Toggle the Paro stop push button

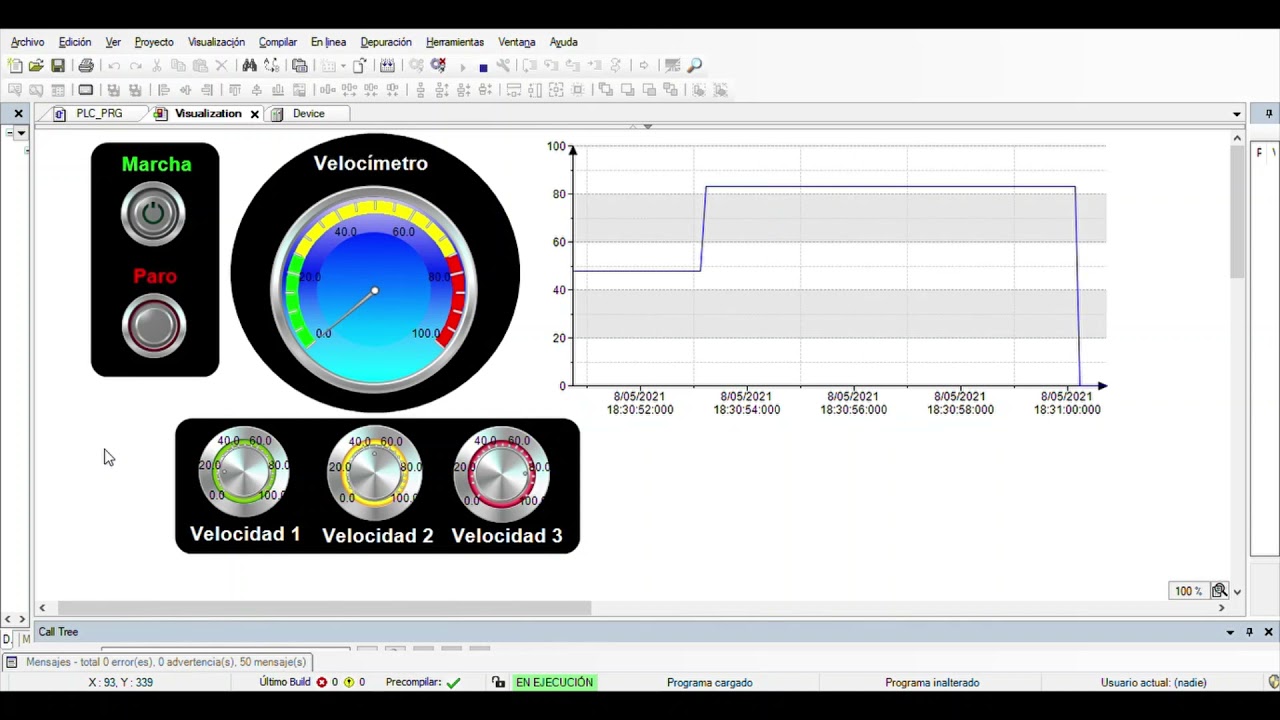click(154, 325)
